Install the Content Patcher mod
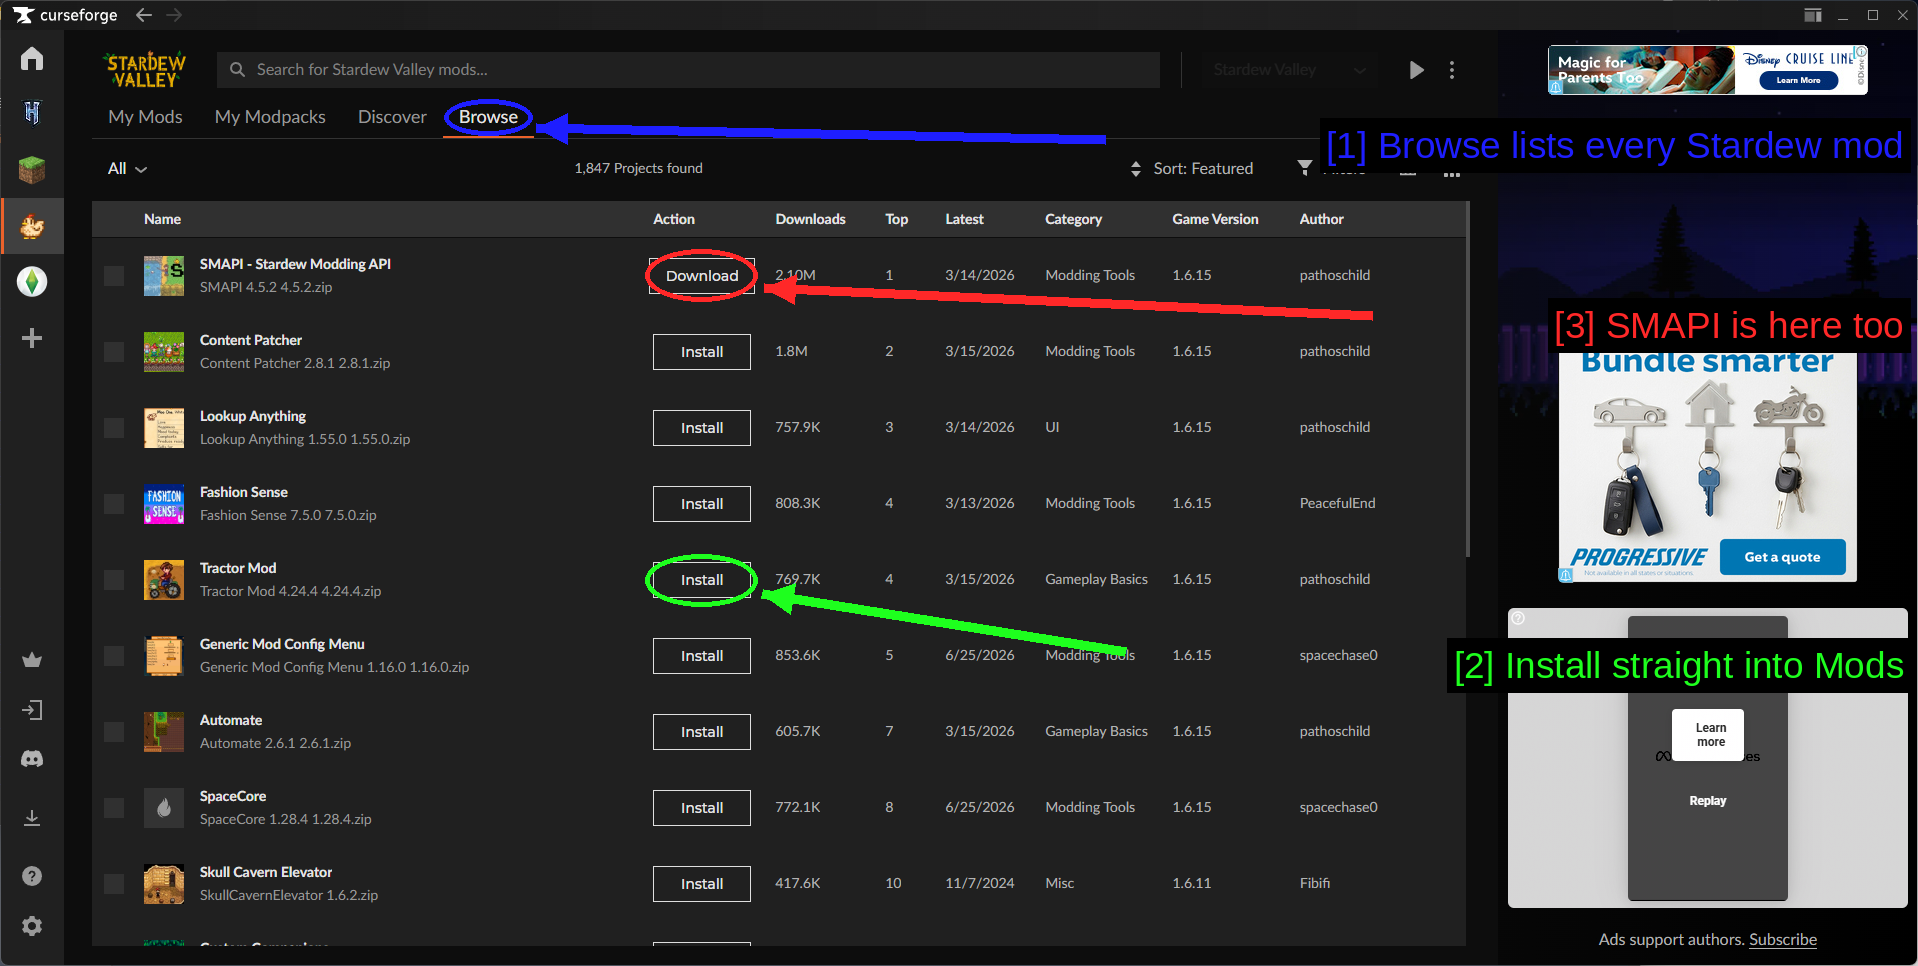Viewport: 1918px width, 966px height. coord(702,352)
